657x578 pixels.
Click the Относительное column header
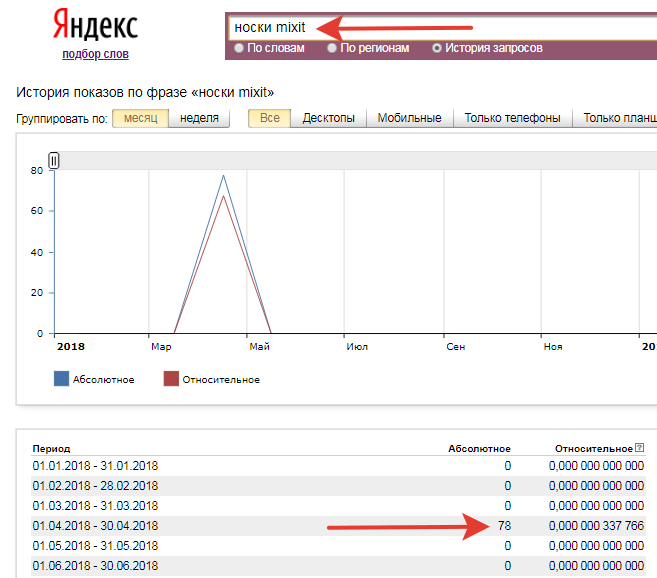(594, 449)
